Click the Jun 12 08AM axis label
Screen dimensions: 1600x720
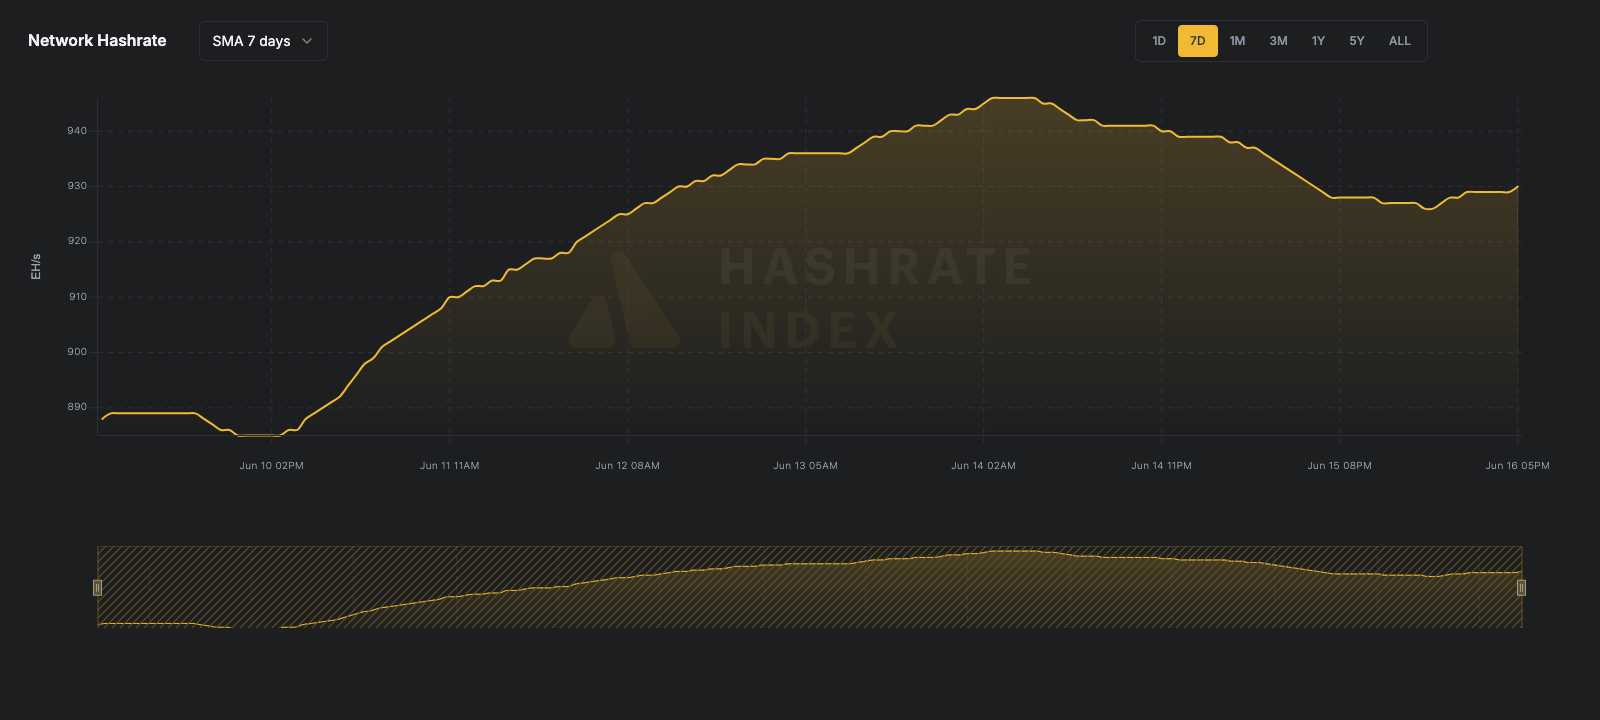(627, 466)
